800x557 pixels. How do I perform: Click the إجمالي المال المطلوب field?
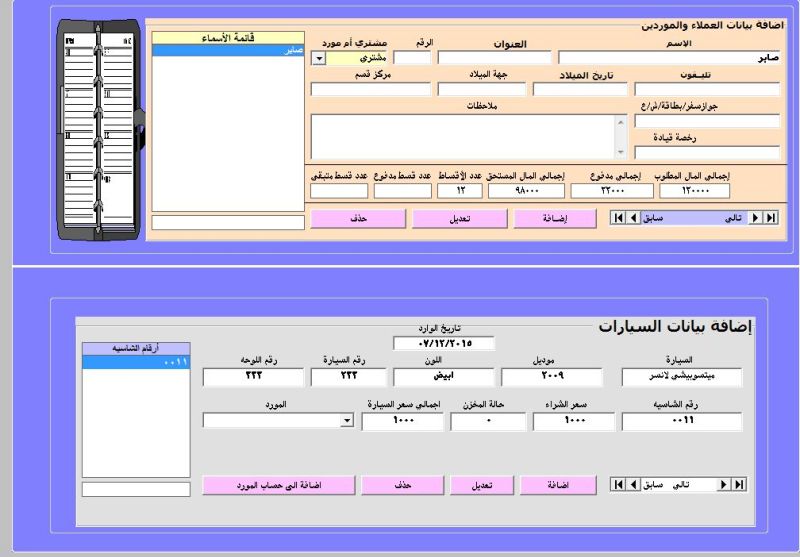click(694, 191)
